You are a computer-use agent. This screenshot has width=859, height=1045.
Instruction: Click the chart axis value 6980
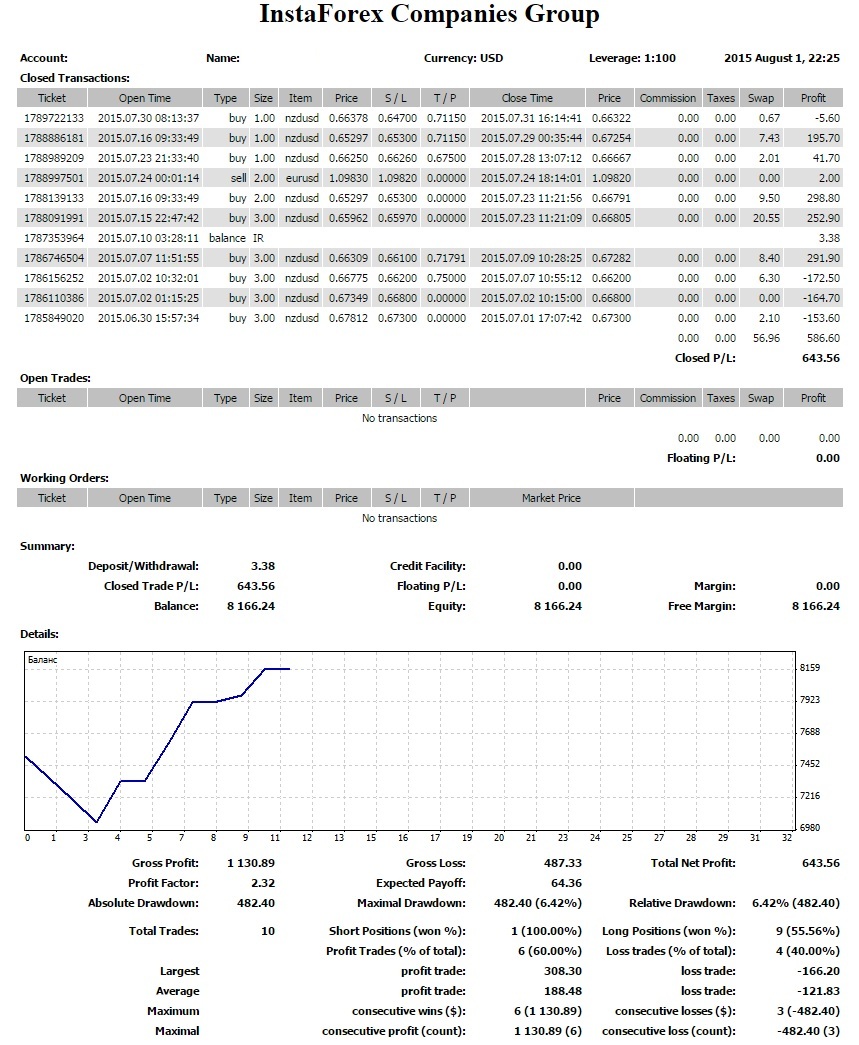(x=810, y=827)
